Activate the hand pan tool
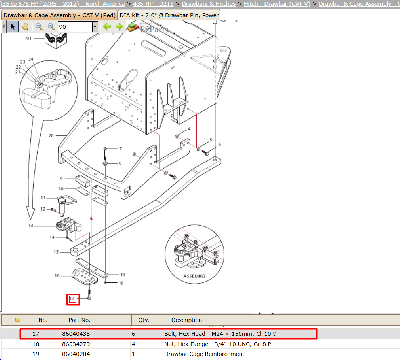400x360 pixels. tap(25, 27)
